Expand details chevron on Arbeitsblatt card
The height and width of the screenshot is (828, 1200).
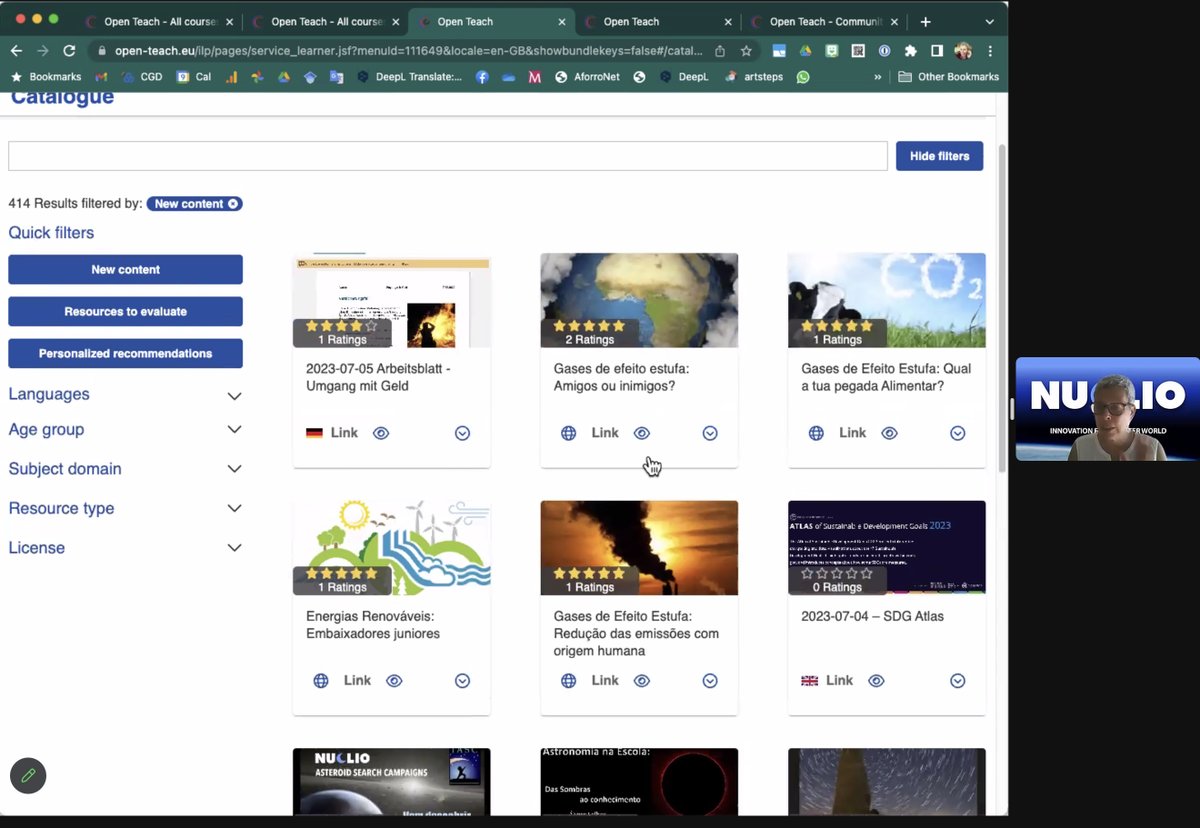click(x=462, y=433)
